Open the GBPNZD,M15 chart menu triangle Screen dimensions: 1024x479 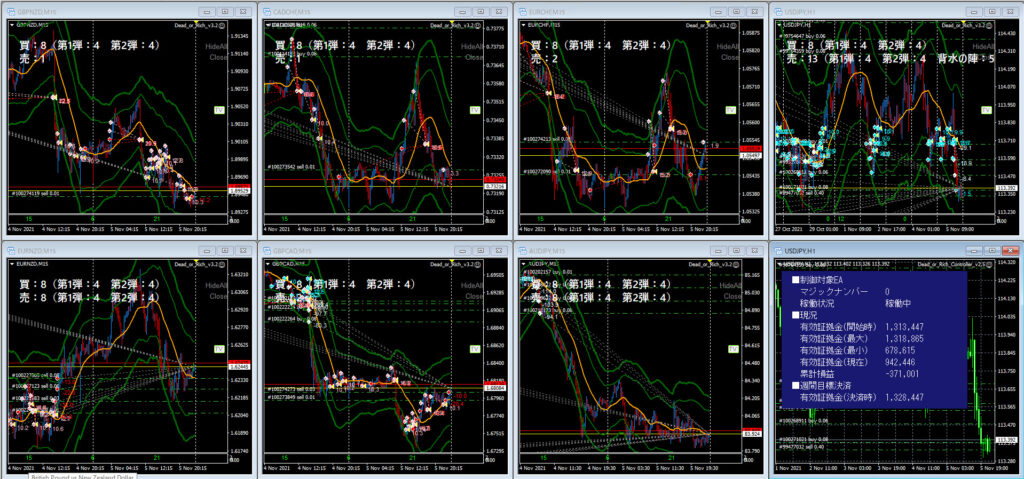tap(12, 25)
